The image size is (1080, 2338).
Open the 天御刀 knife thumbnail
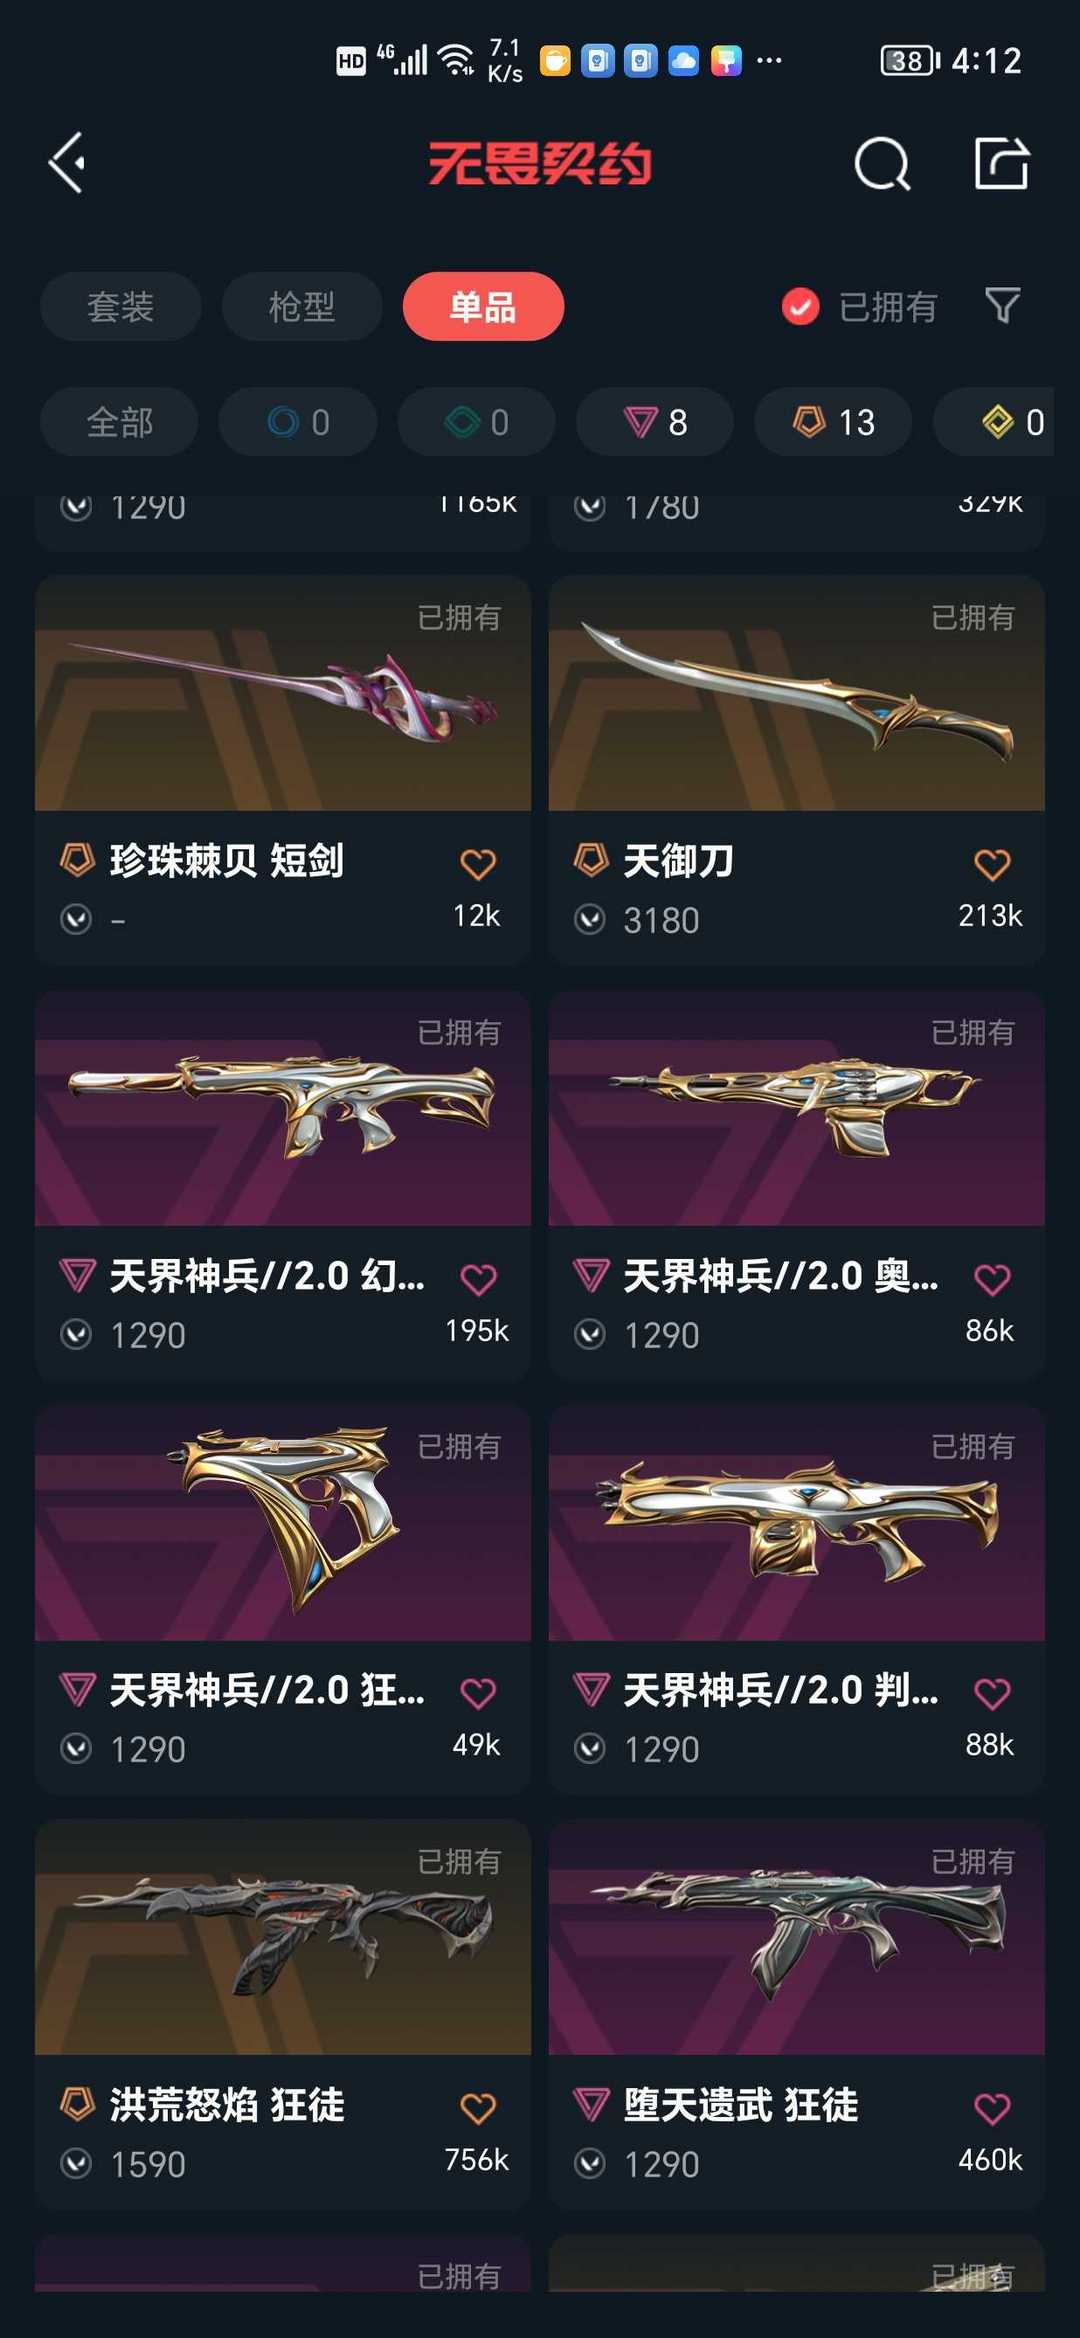pos(797,693)
